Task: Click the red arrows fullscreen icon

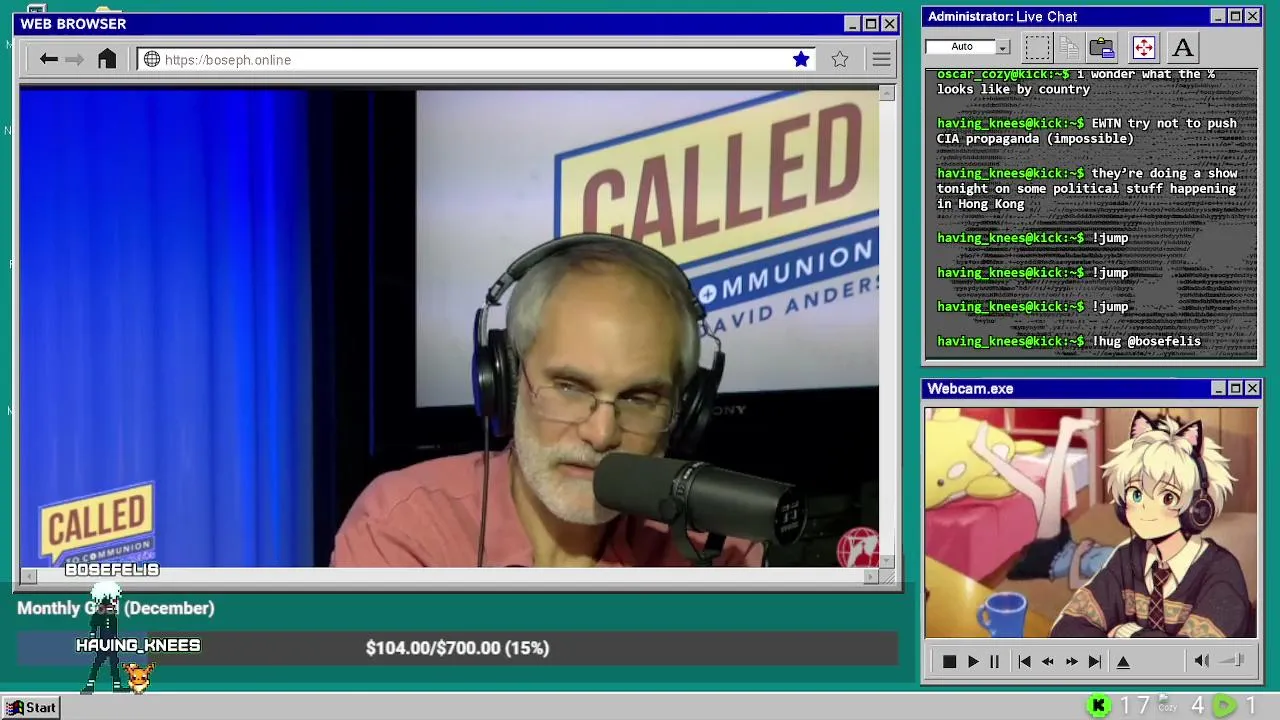Action: [1143, 47]
